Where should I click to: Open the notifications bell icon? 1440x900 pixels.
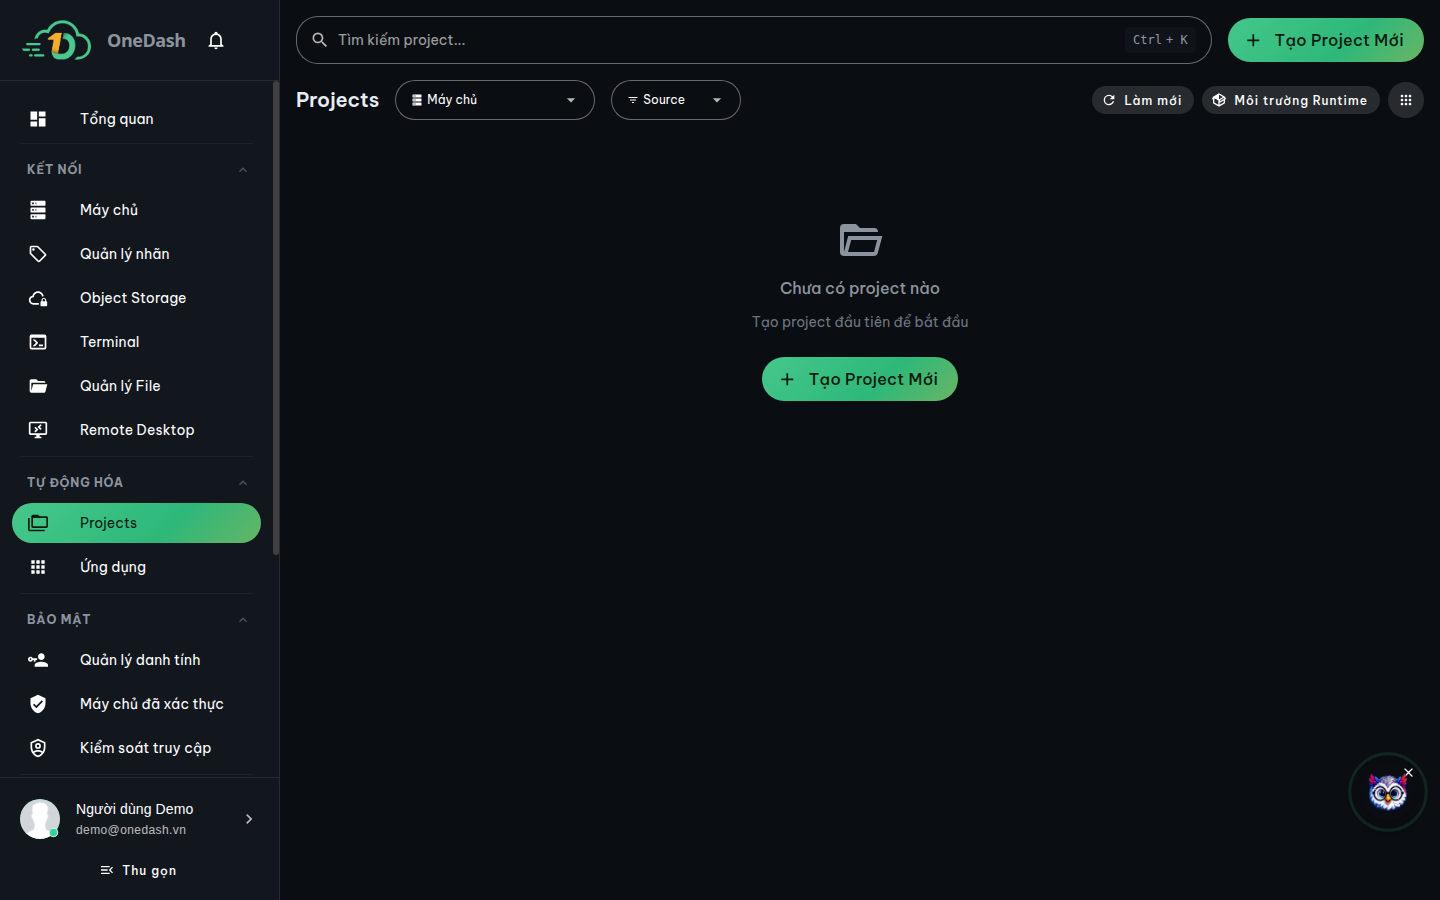click(x=216, y=41)
